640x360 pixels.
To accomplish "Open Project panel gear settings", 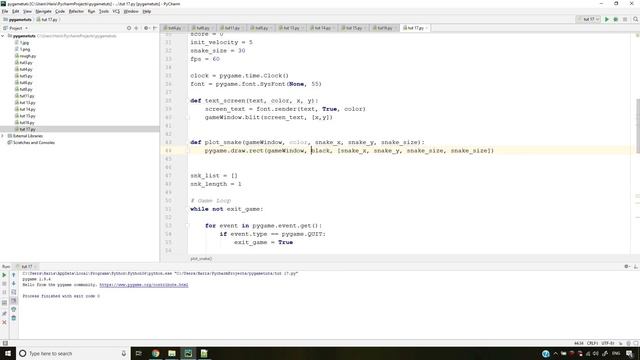I will (x=146, y=28).
